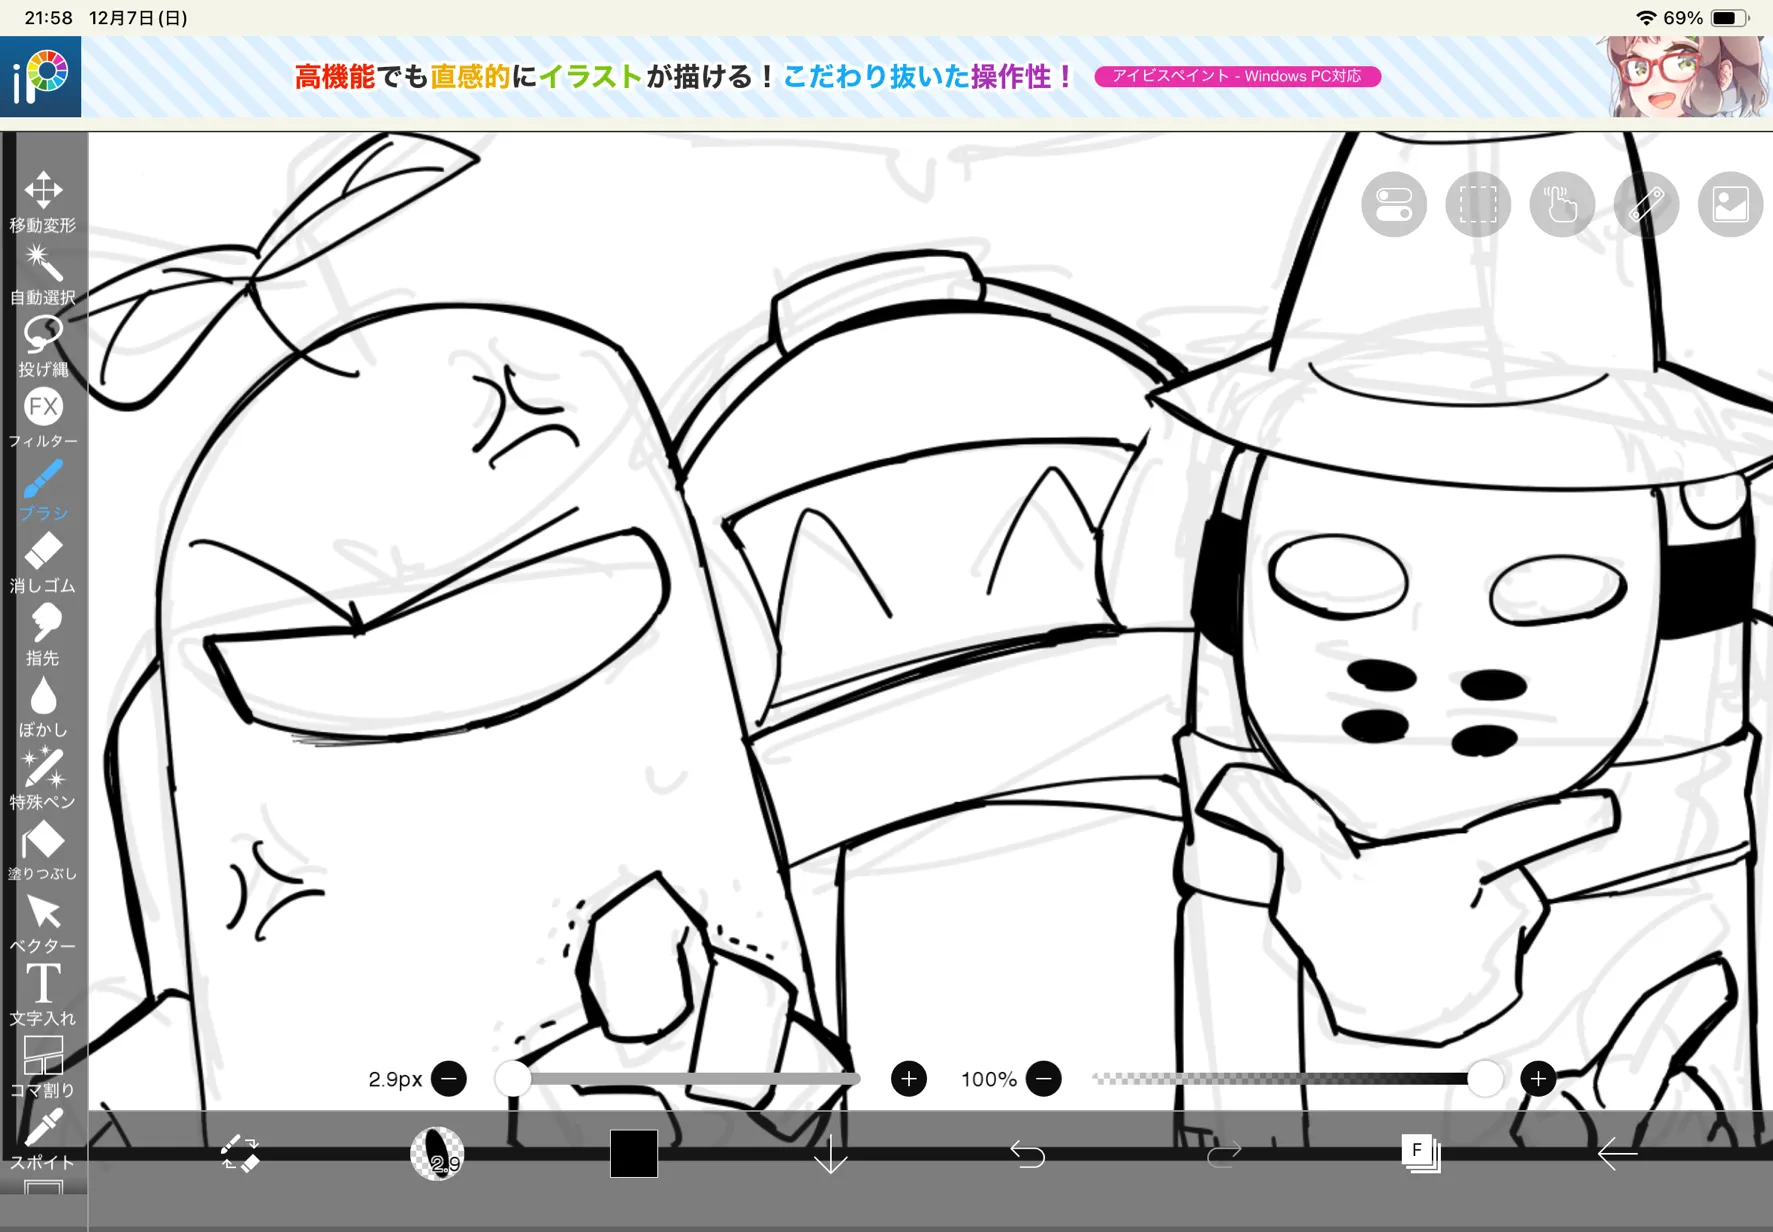Open the ruler tool button
The image size is (1773, 1232).
click(x=1646, y=204)
